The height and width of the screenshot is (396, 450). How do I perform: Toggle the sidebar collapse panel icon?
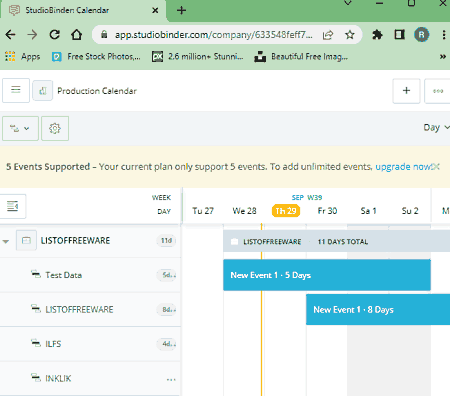click(x=13, y=206)
